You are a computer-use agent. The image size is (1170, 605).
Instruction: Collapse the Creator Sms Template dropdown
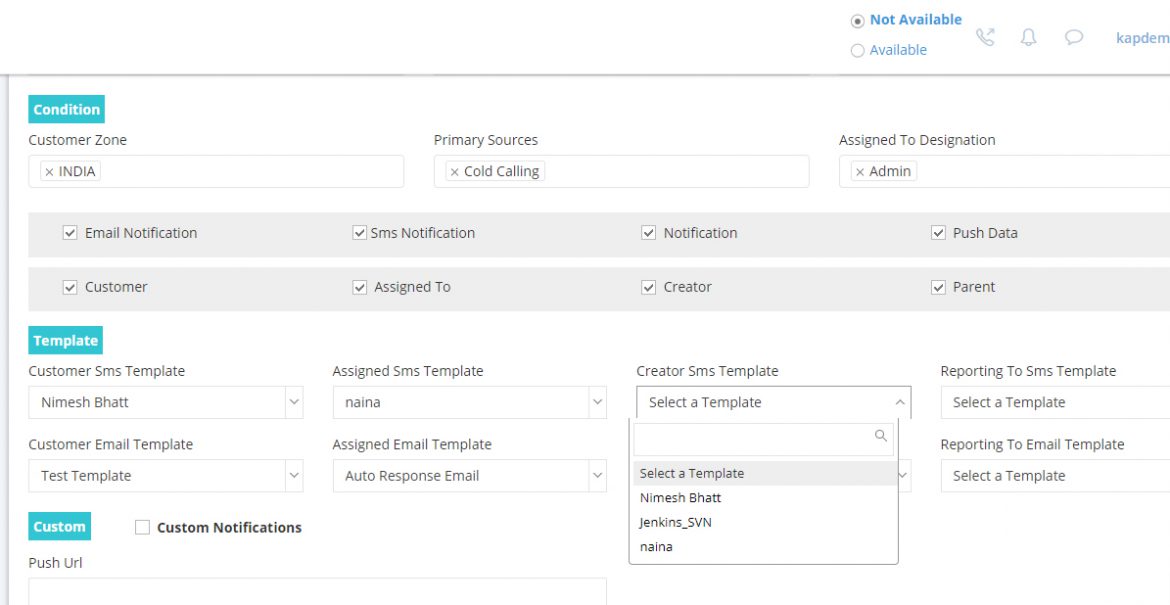774,402
